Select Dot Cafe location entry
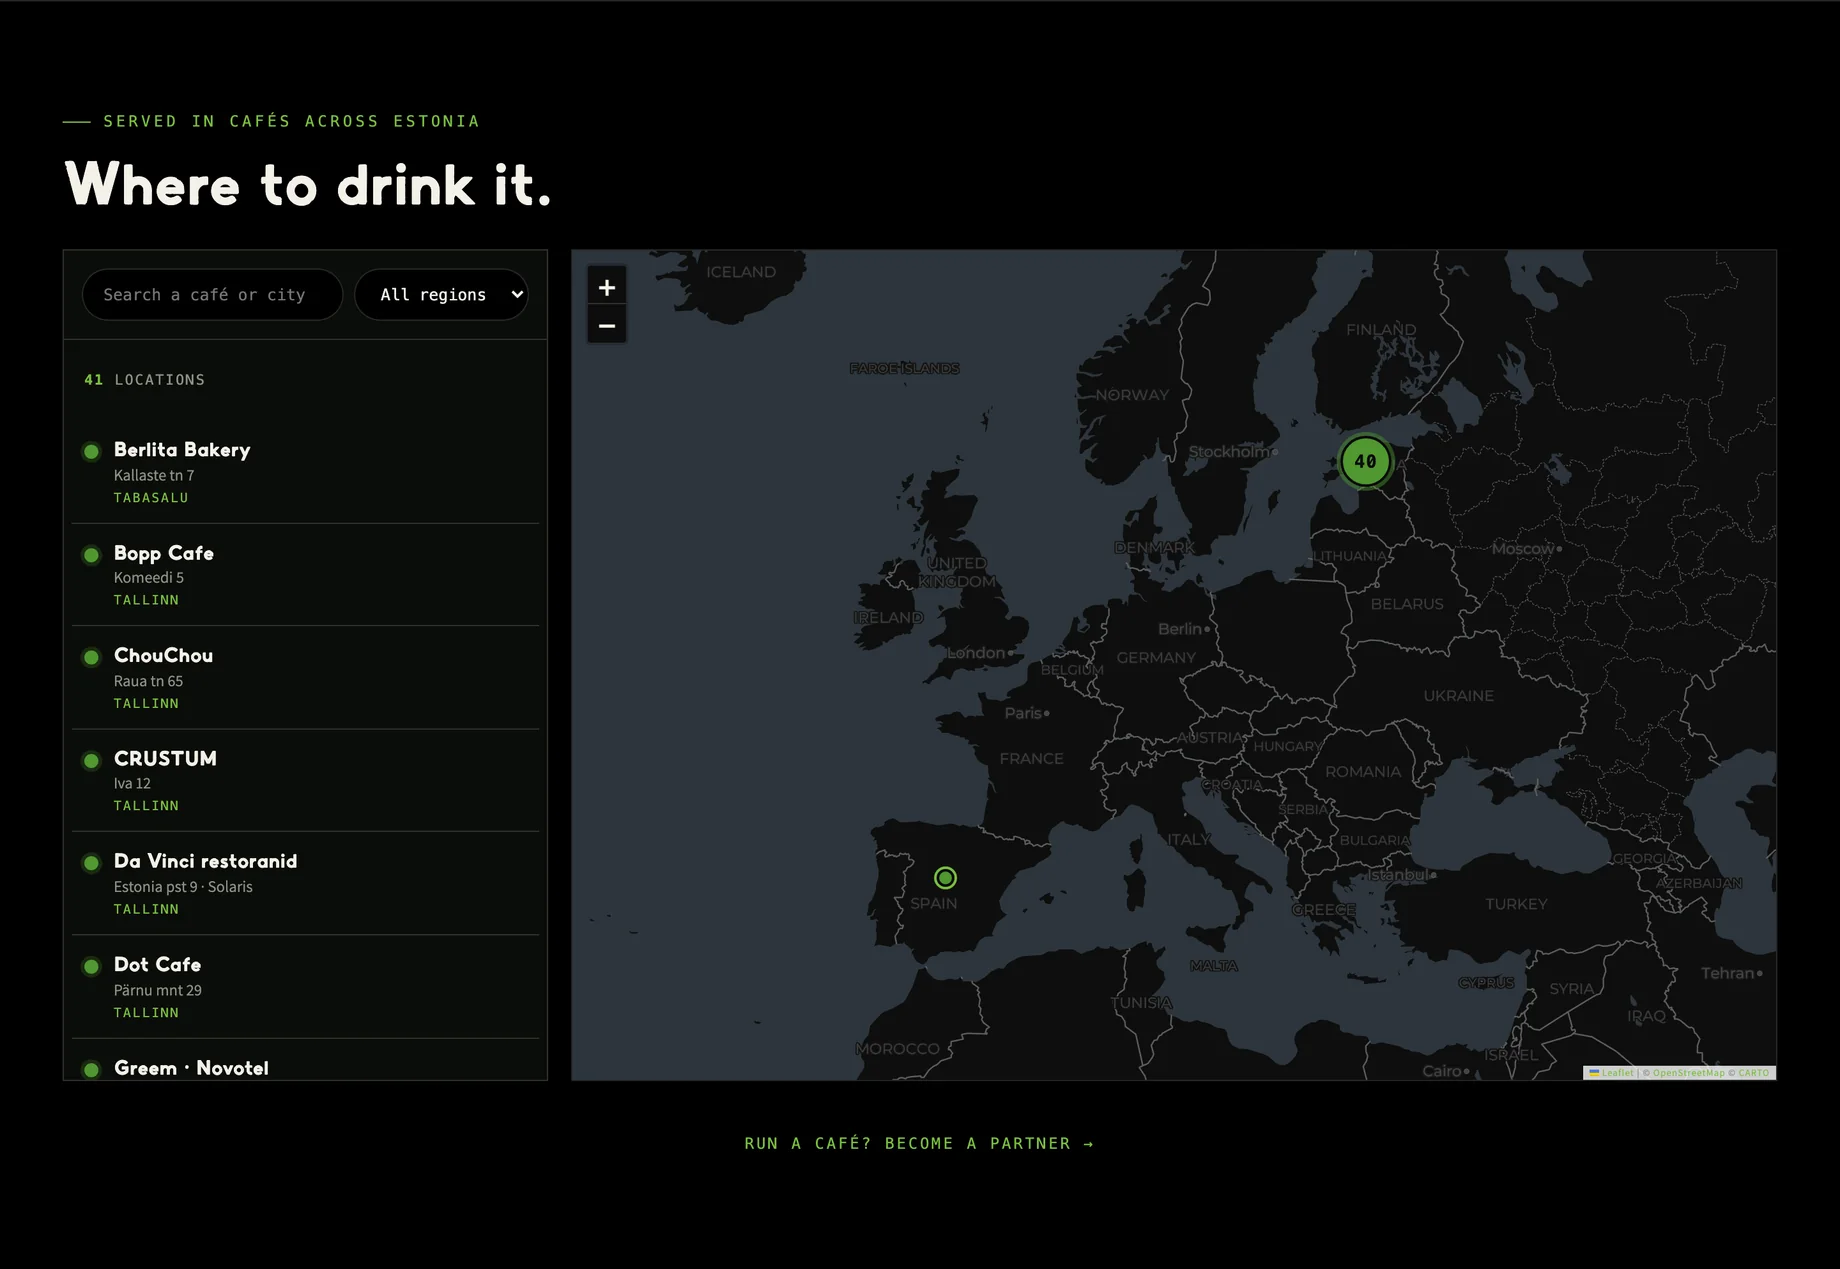 [305, 987]
